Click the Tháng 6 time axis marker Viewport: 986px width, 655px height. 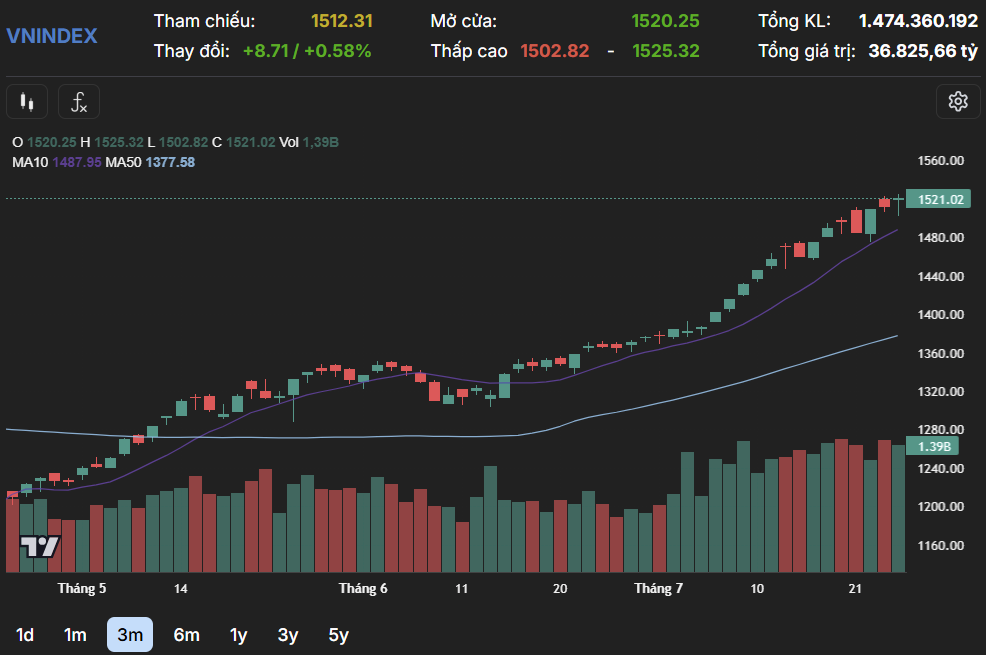point(363,588)
